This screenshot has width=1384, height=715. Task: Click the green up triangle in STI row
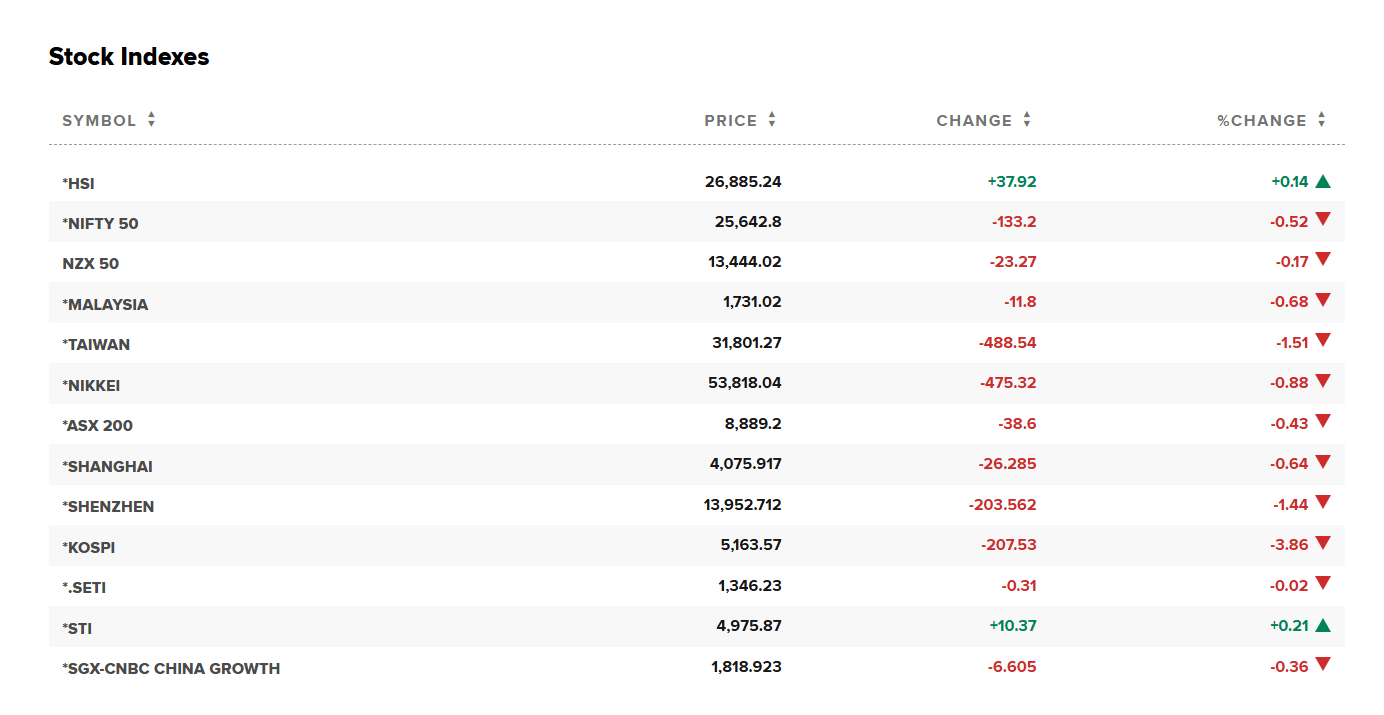[1323, 626]
